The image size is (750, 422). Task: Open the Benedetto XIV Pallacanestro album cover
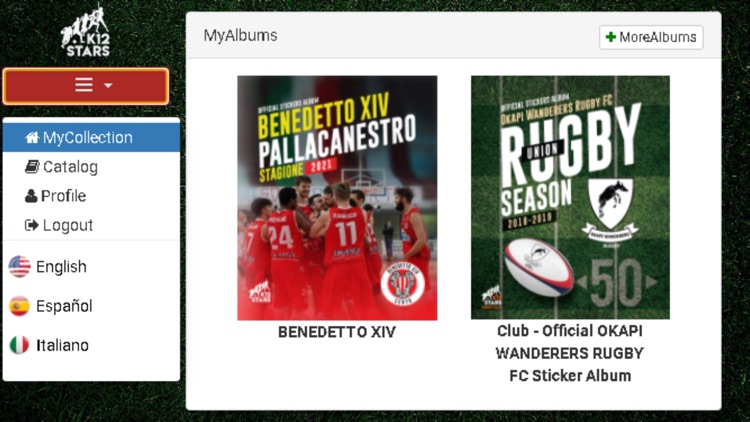coord(337,198)
